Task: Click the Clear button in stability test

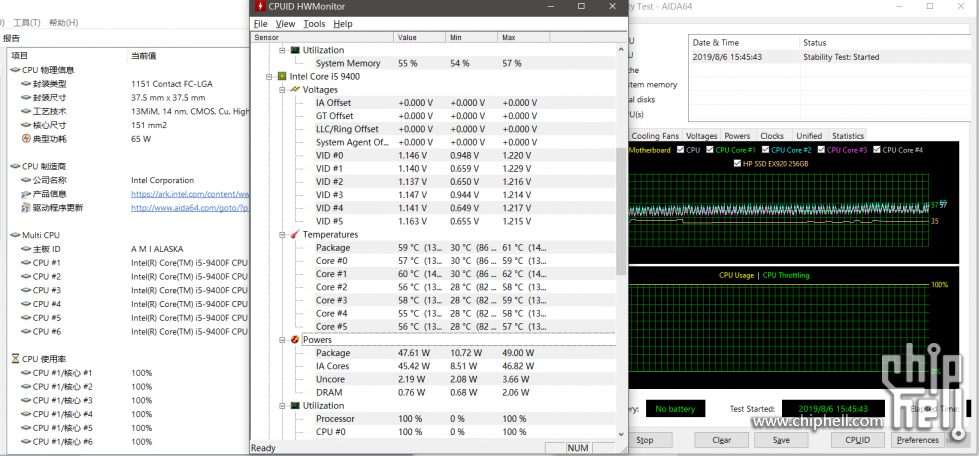Action: (x=722, y=440)
